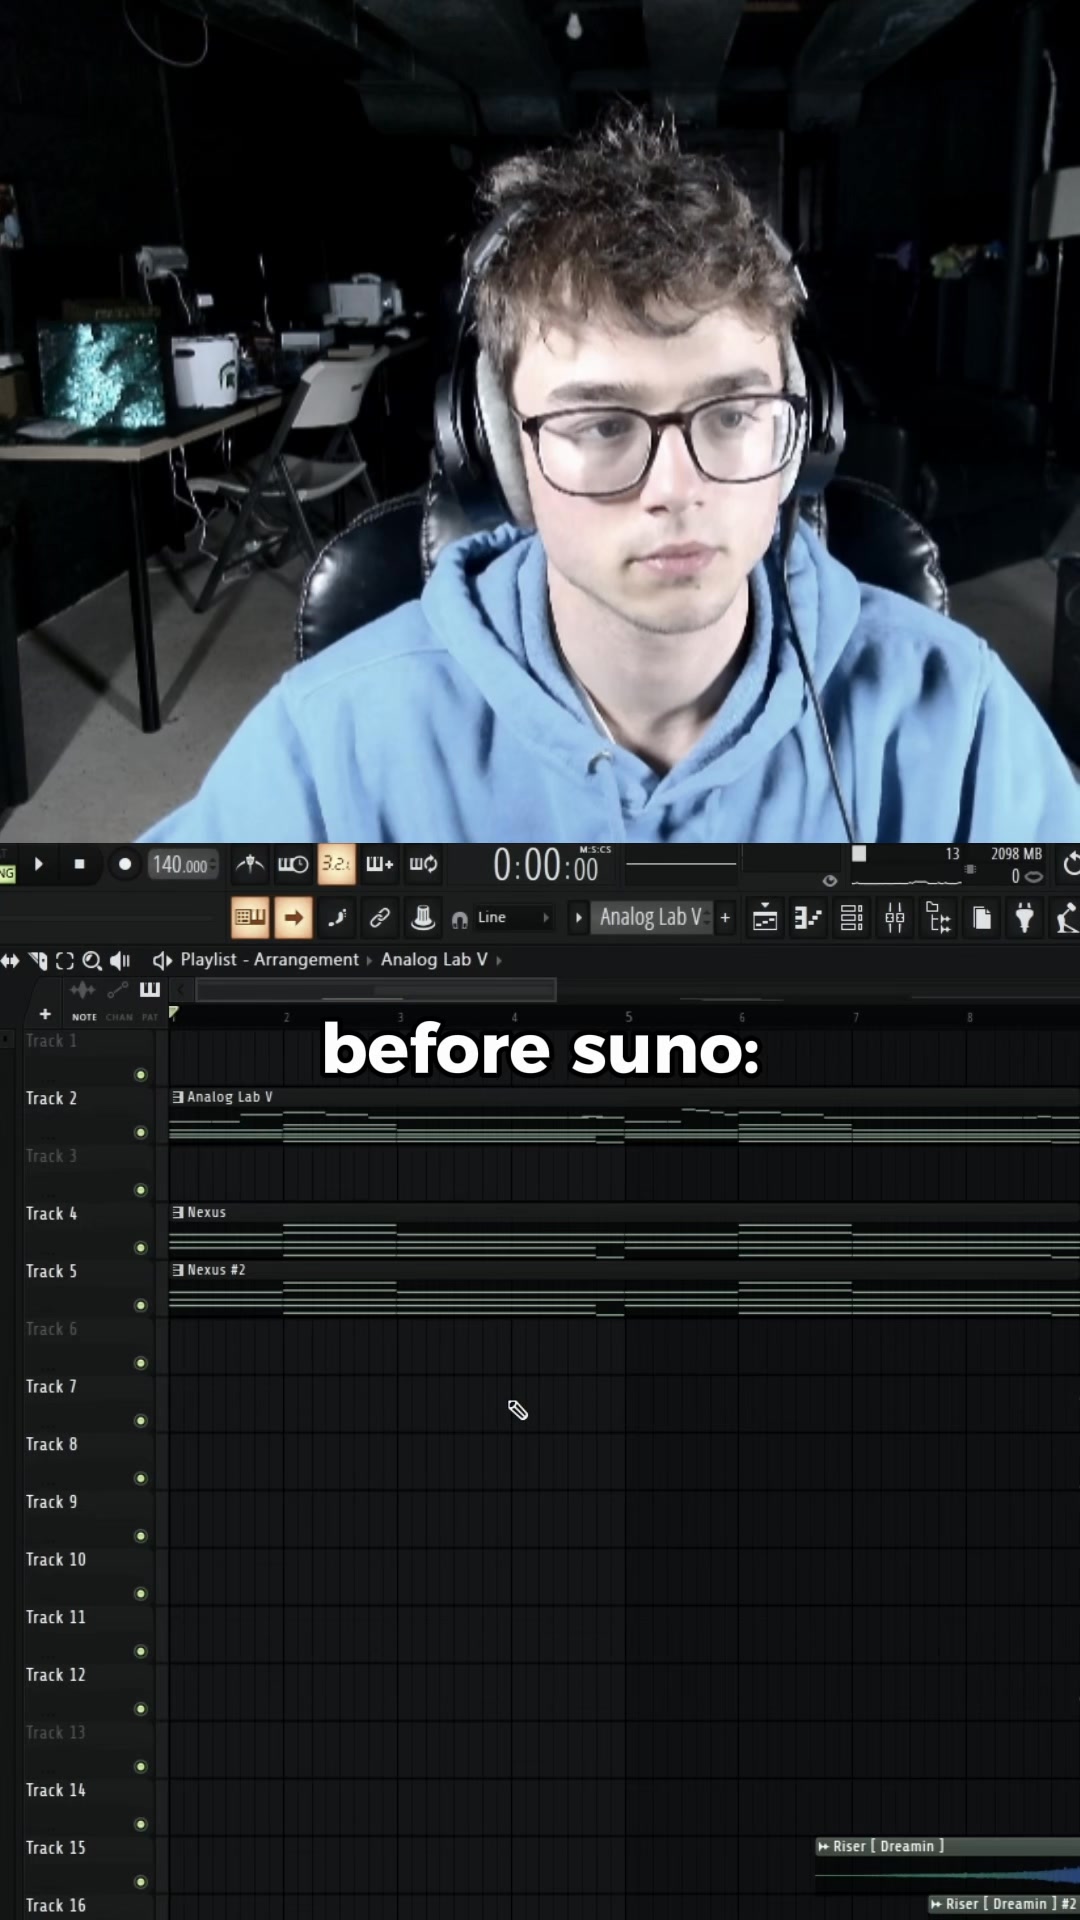Select the Analog Lab V pattern clip

pyautogui.click(x=625, y=1116)
